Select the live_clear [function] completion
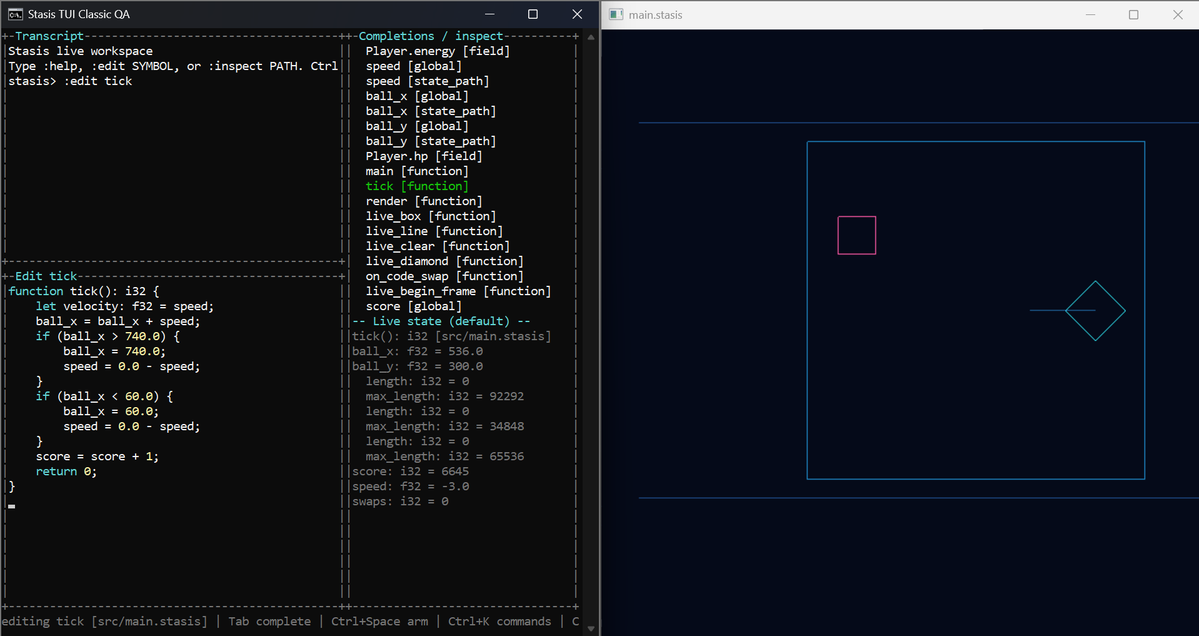 click(437, 246)
